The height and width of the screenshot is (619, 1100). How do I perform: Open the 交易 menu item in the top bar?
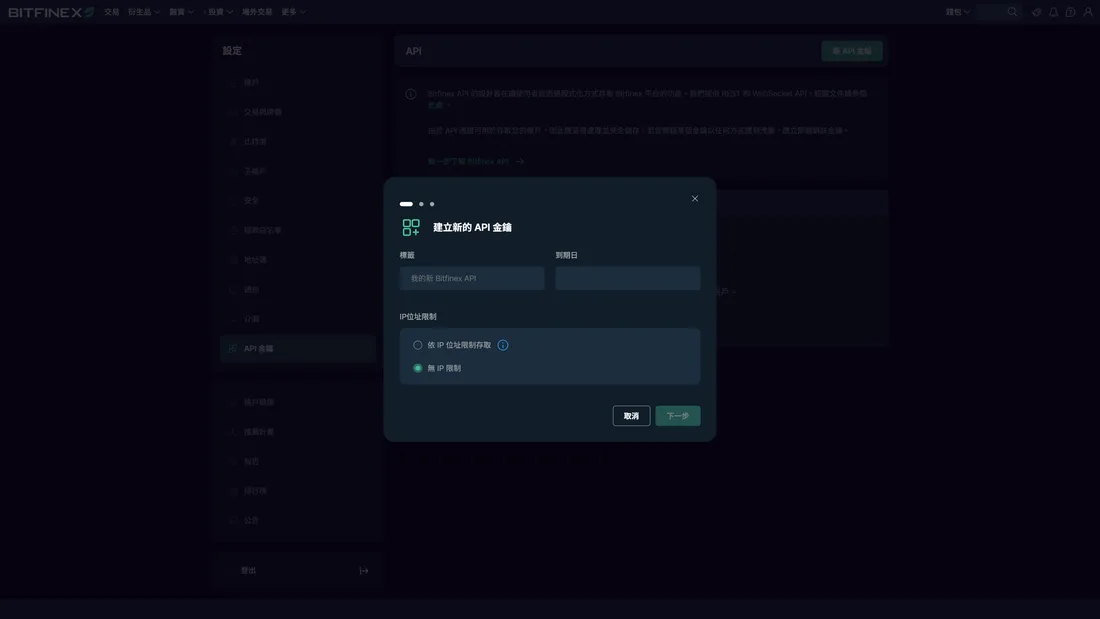[x=112, y=12]
